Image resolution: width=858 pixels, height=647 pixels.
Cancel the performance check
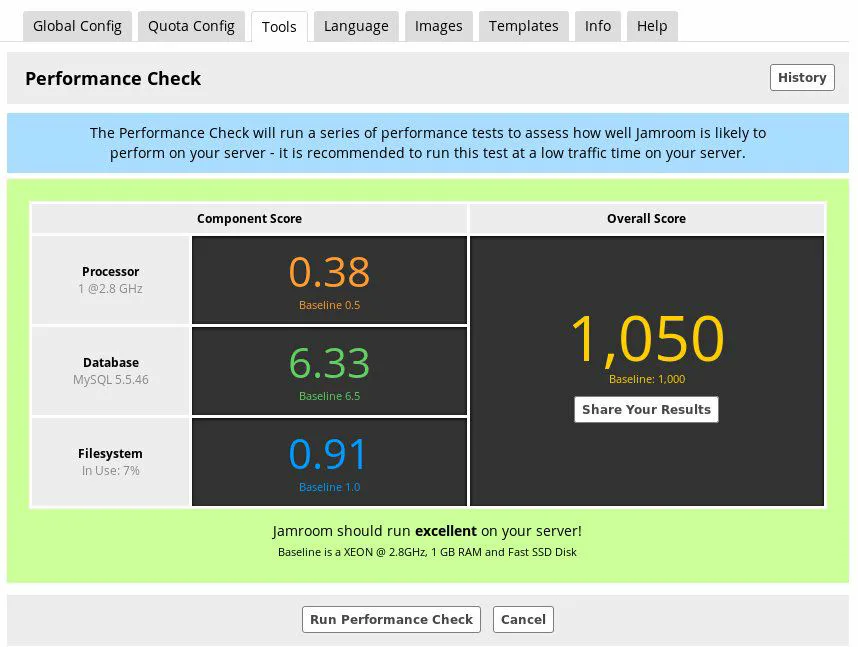point(523,619)
